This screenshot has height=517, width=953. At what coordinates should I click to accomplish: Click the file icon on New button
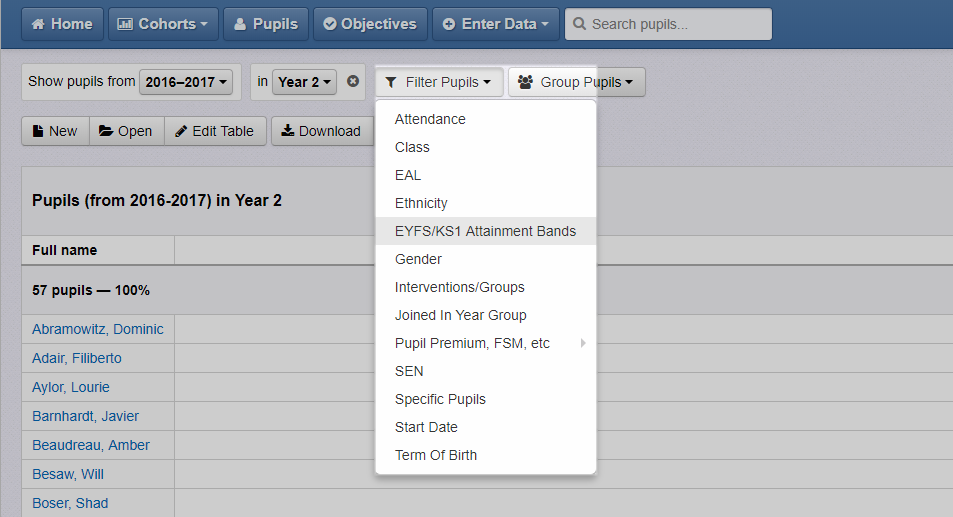(x=38, y=131)
